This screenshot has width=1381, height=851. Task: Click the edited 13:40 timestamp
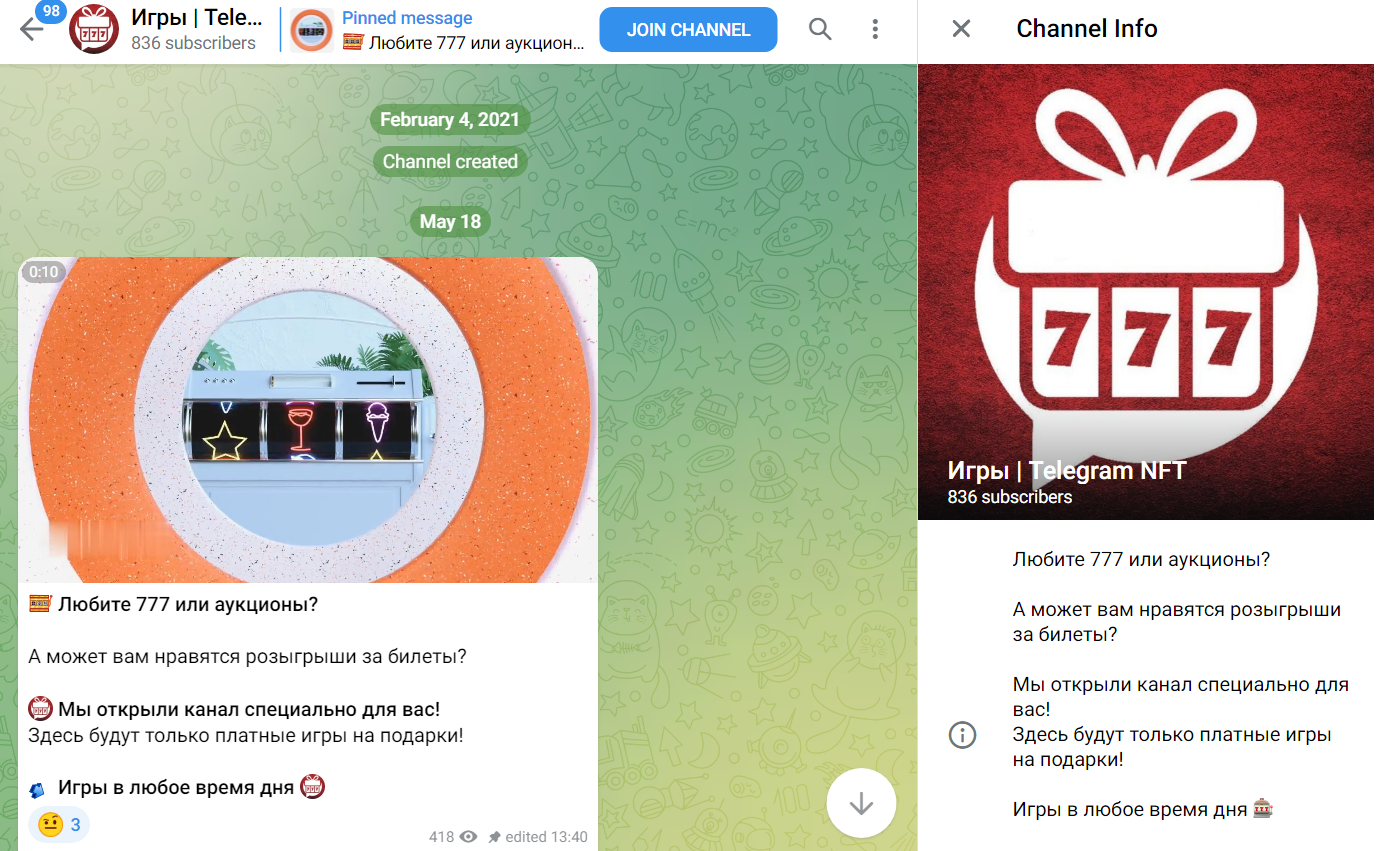pyautogui.click(x=546, y=837)
